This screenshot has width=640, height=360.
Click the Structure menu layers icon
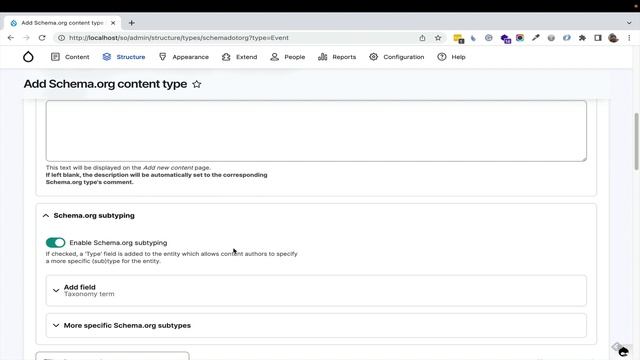pos(107,57)
